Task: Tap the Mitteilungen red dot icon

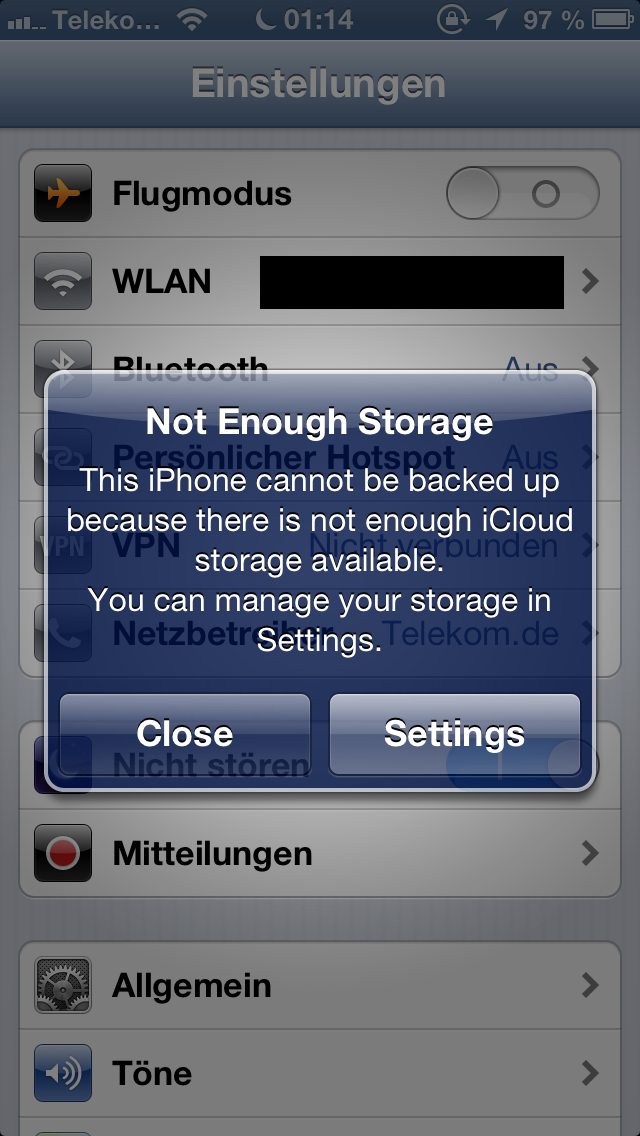Action: point(63,853)
